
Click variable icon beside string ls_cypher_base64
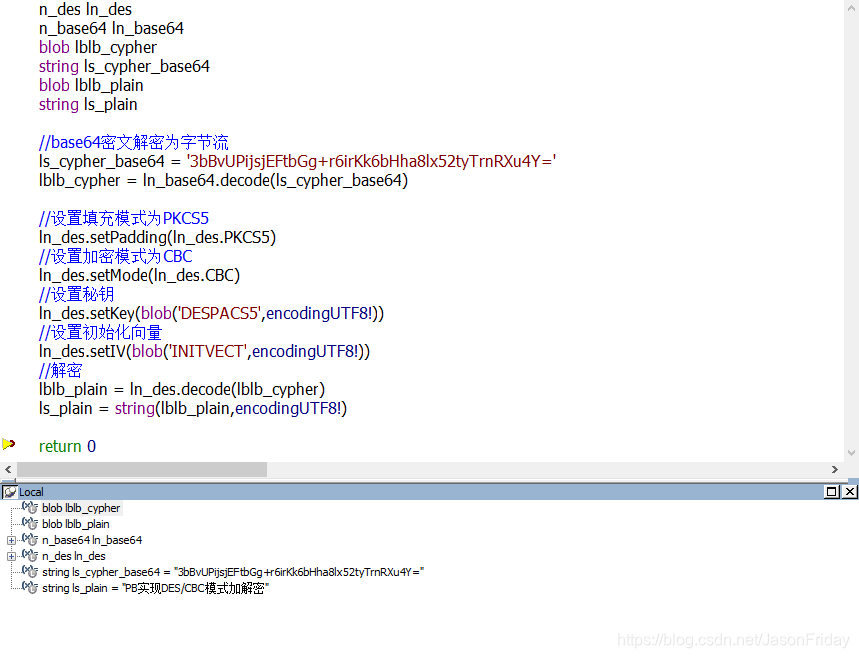click(30, 571)
